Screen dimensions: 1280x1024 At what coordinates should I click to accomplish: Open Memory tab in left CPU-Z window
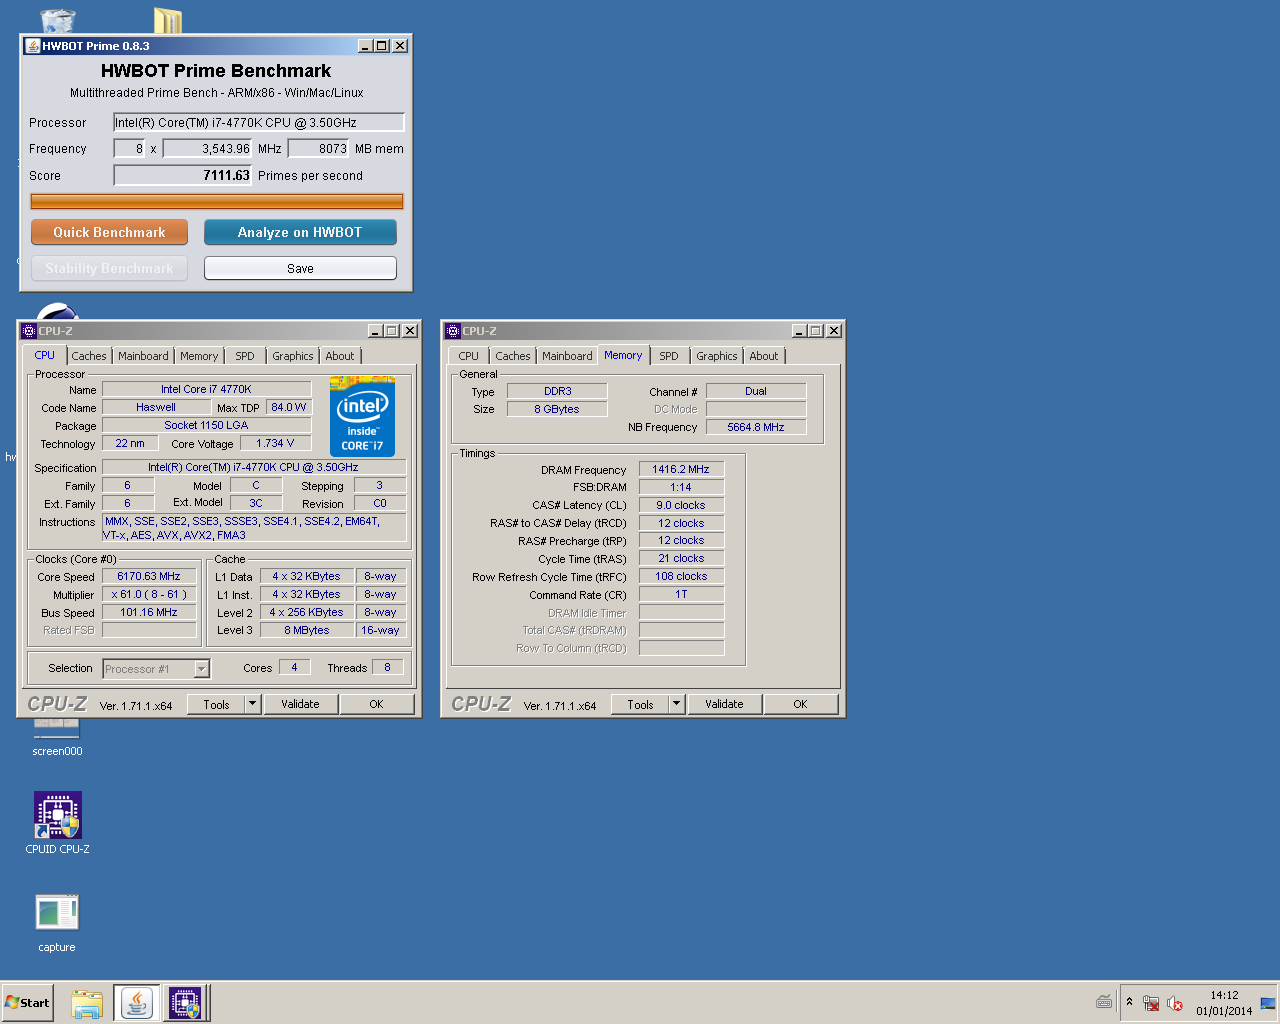199,356
